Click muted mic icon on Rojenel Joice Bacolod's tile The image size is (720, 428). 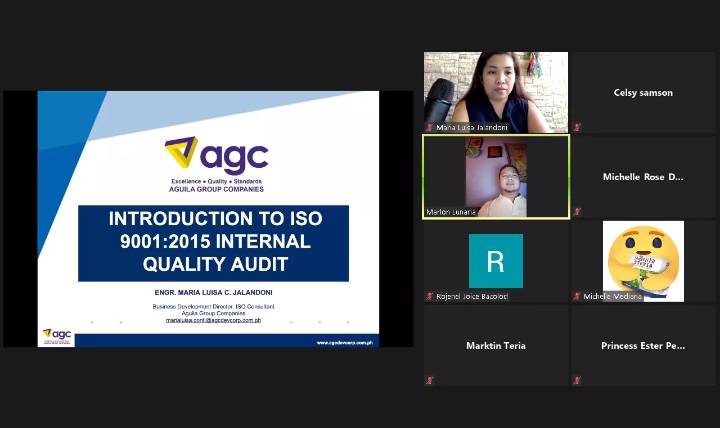pyautogui.click(x=430, y=296)
